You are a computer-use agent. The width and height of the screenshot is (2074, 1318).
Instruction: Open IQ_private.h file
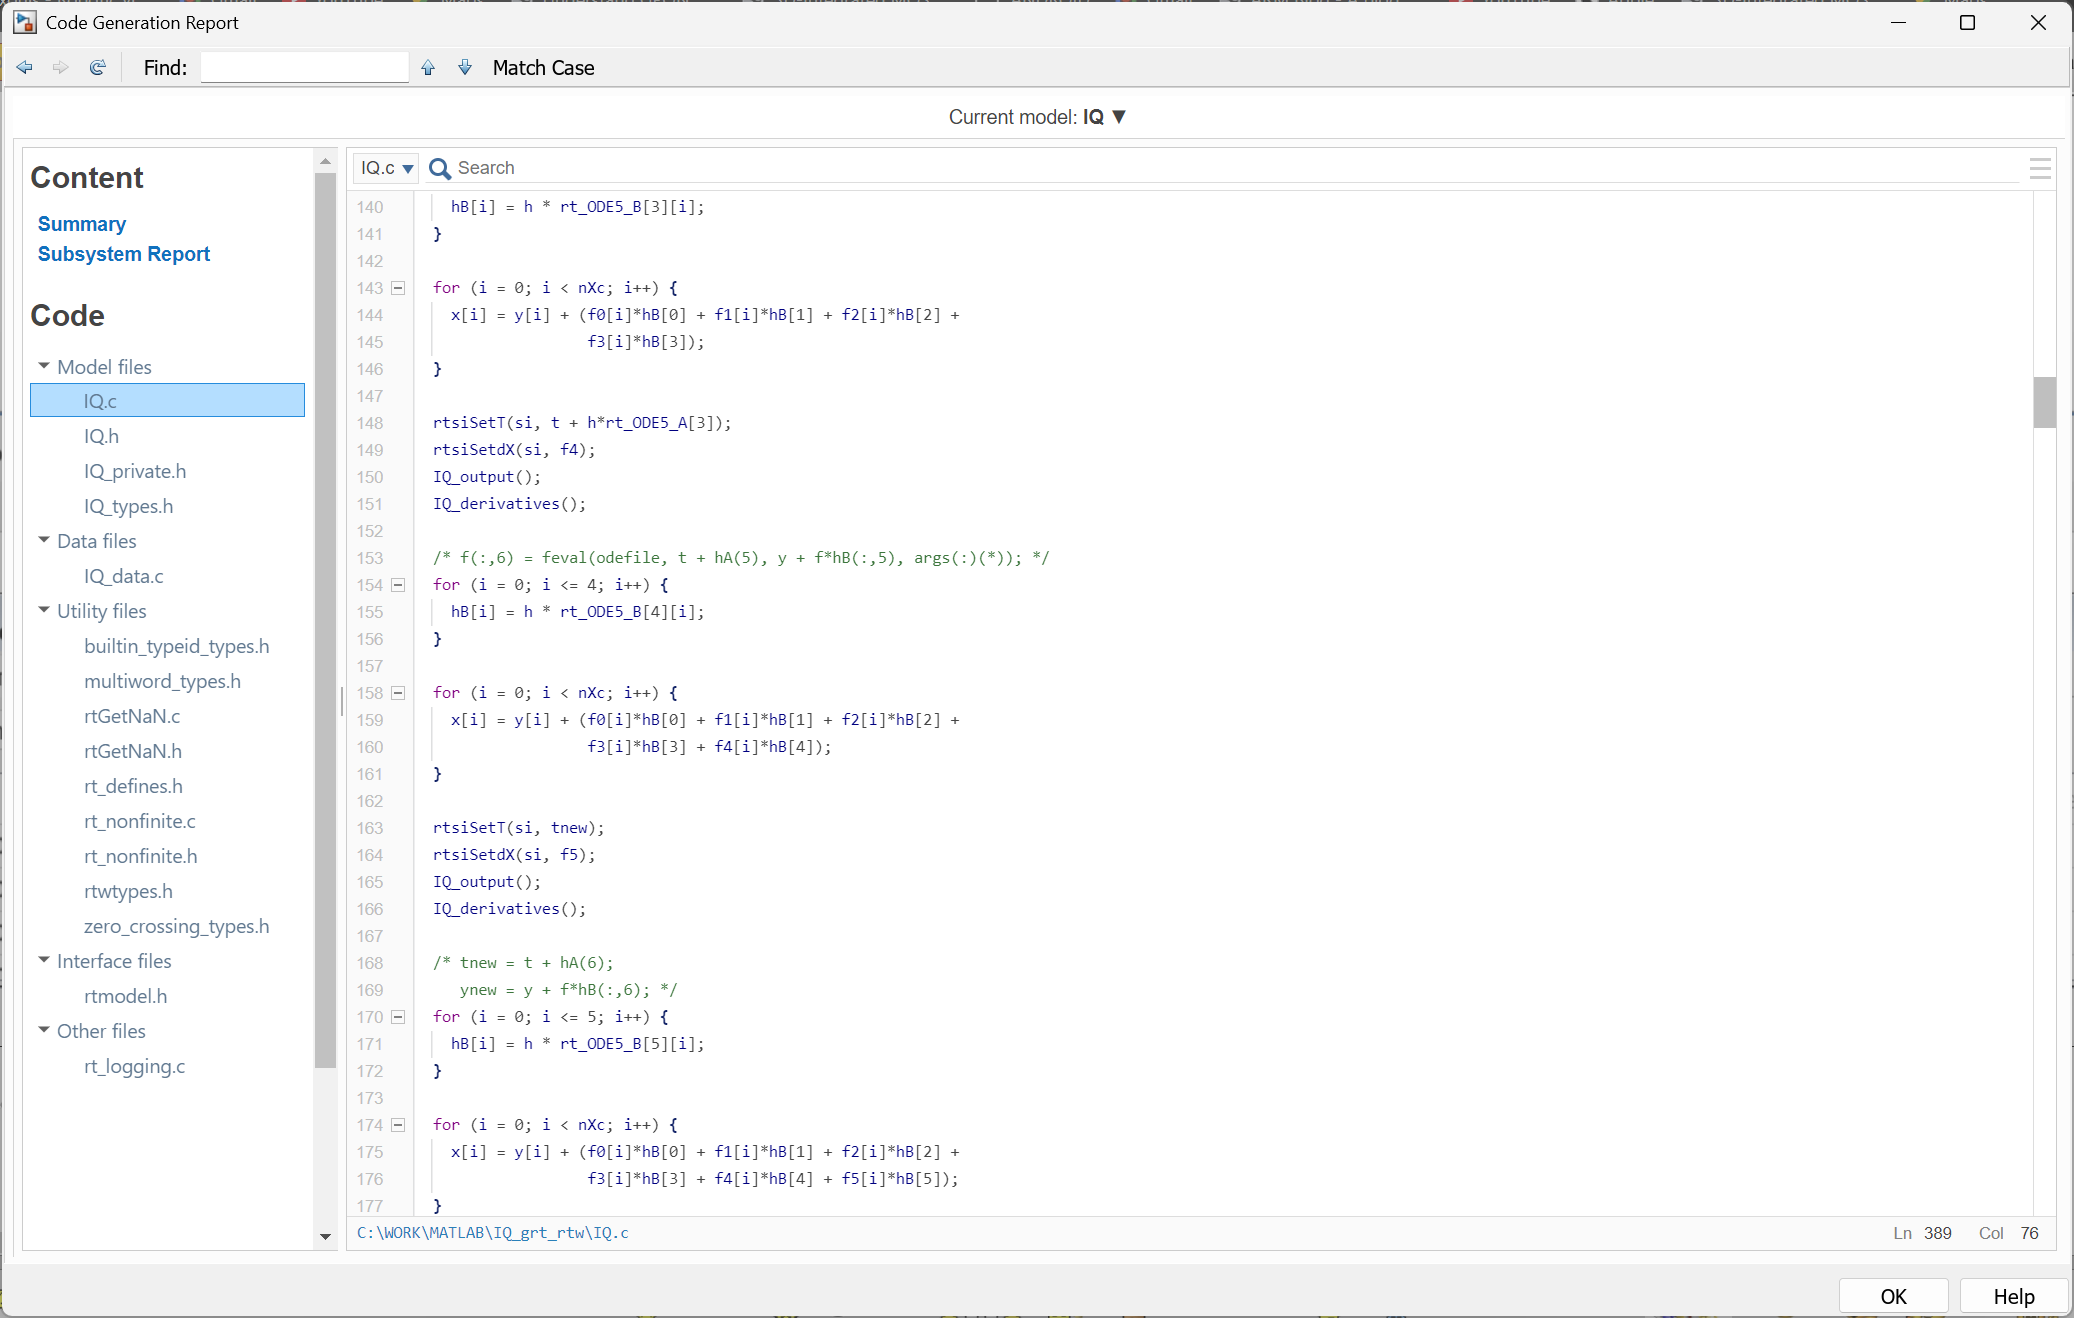tap(135, 471)
